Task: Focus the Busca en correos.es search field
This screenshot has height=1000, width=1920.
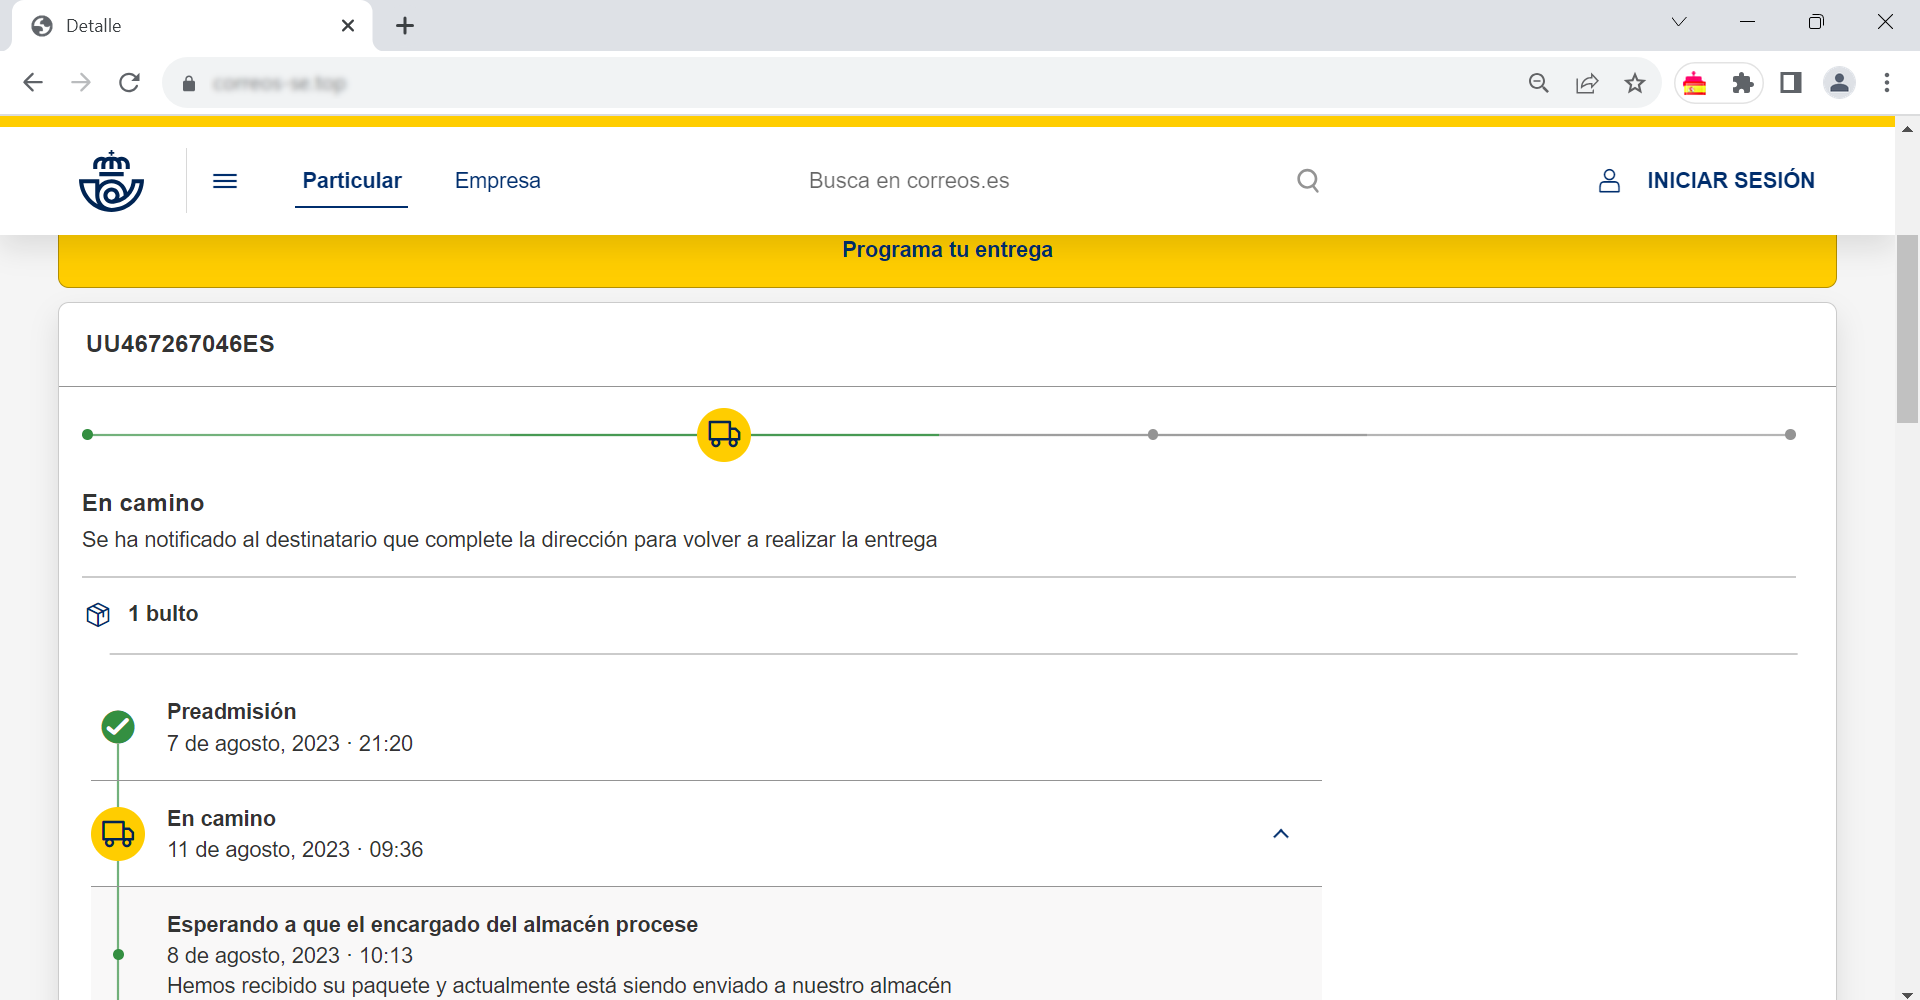Action: pyautogui.click(x=1040, y=181)
